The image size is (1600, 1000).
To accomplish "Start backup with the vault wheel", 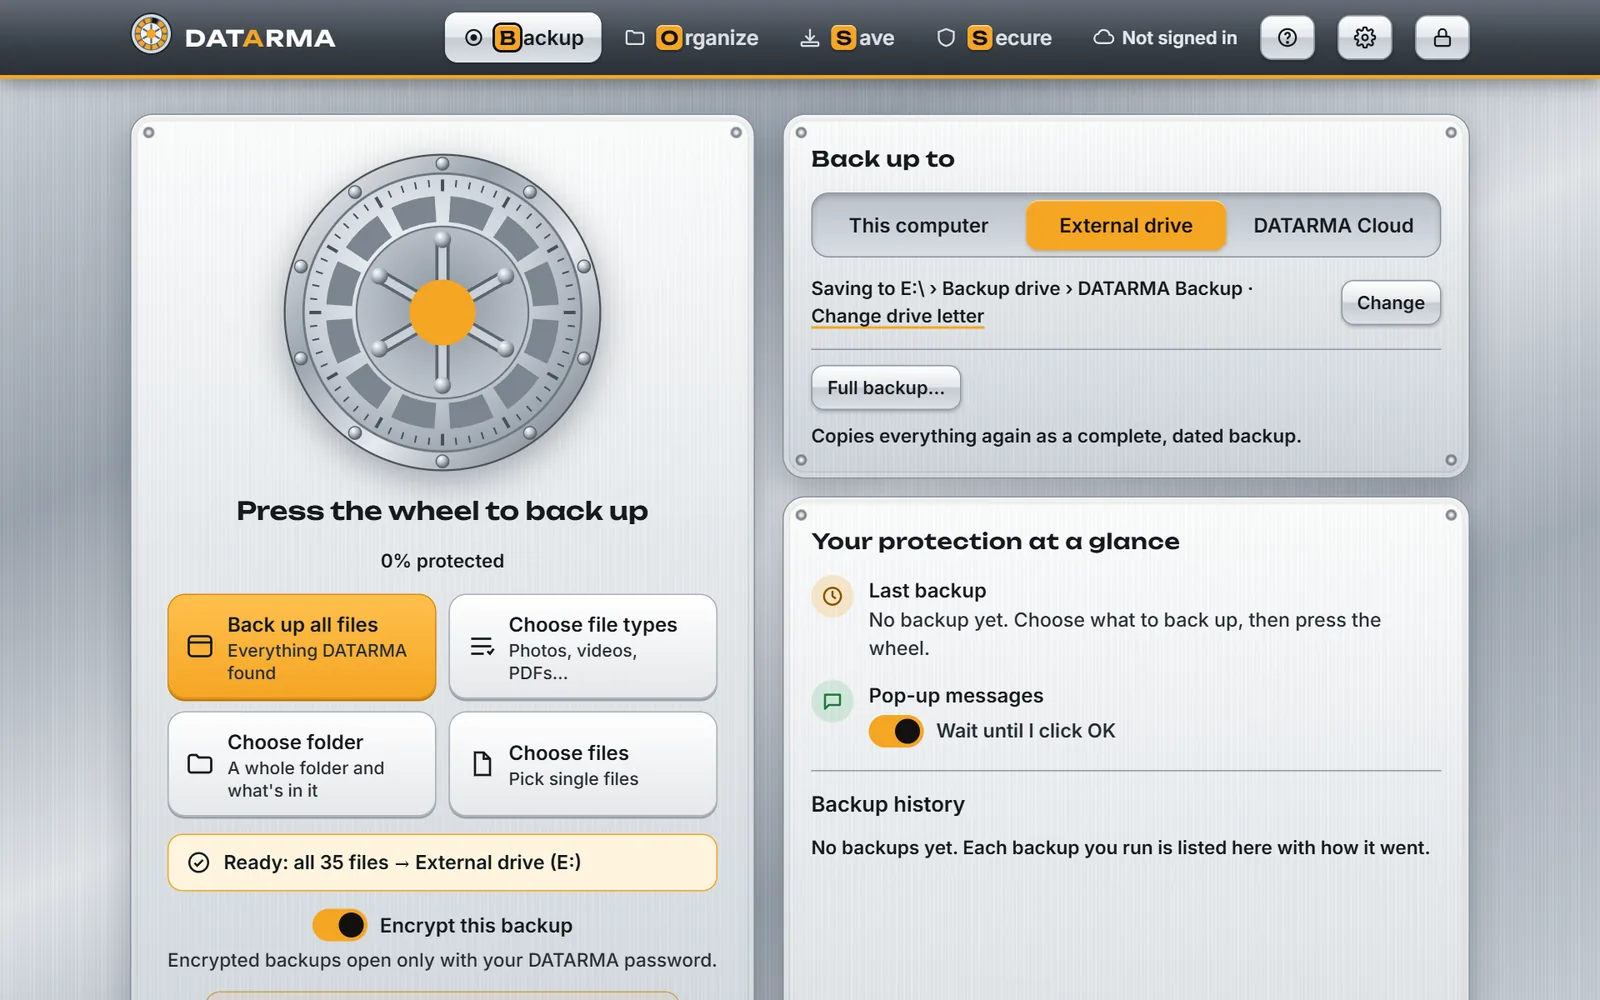I will pos(442,312).
